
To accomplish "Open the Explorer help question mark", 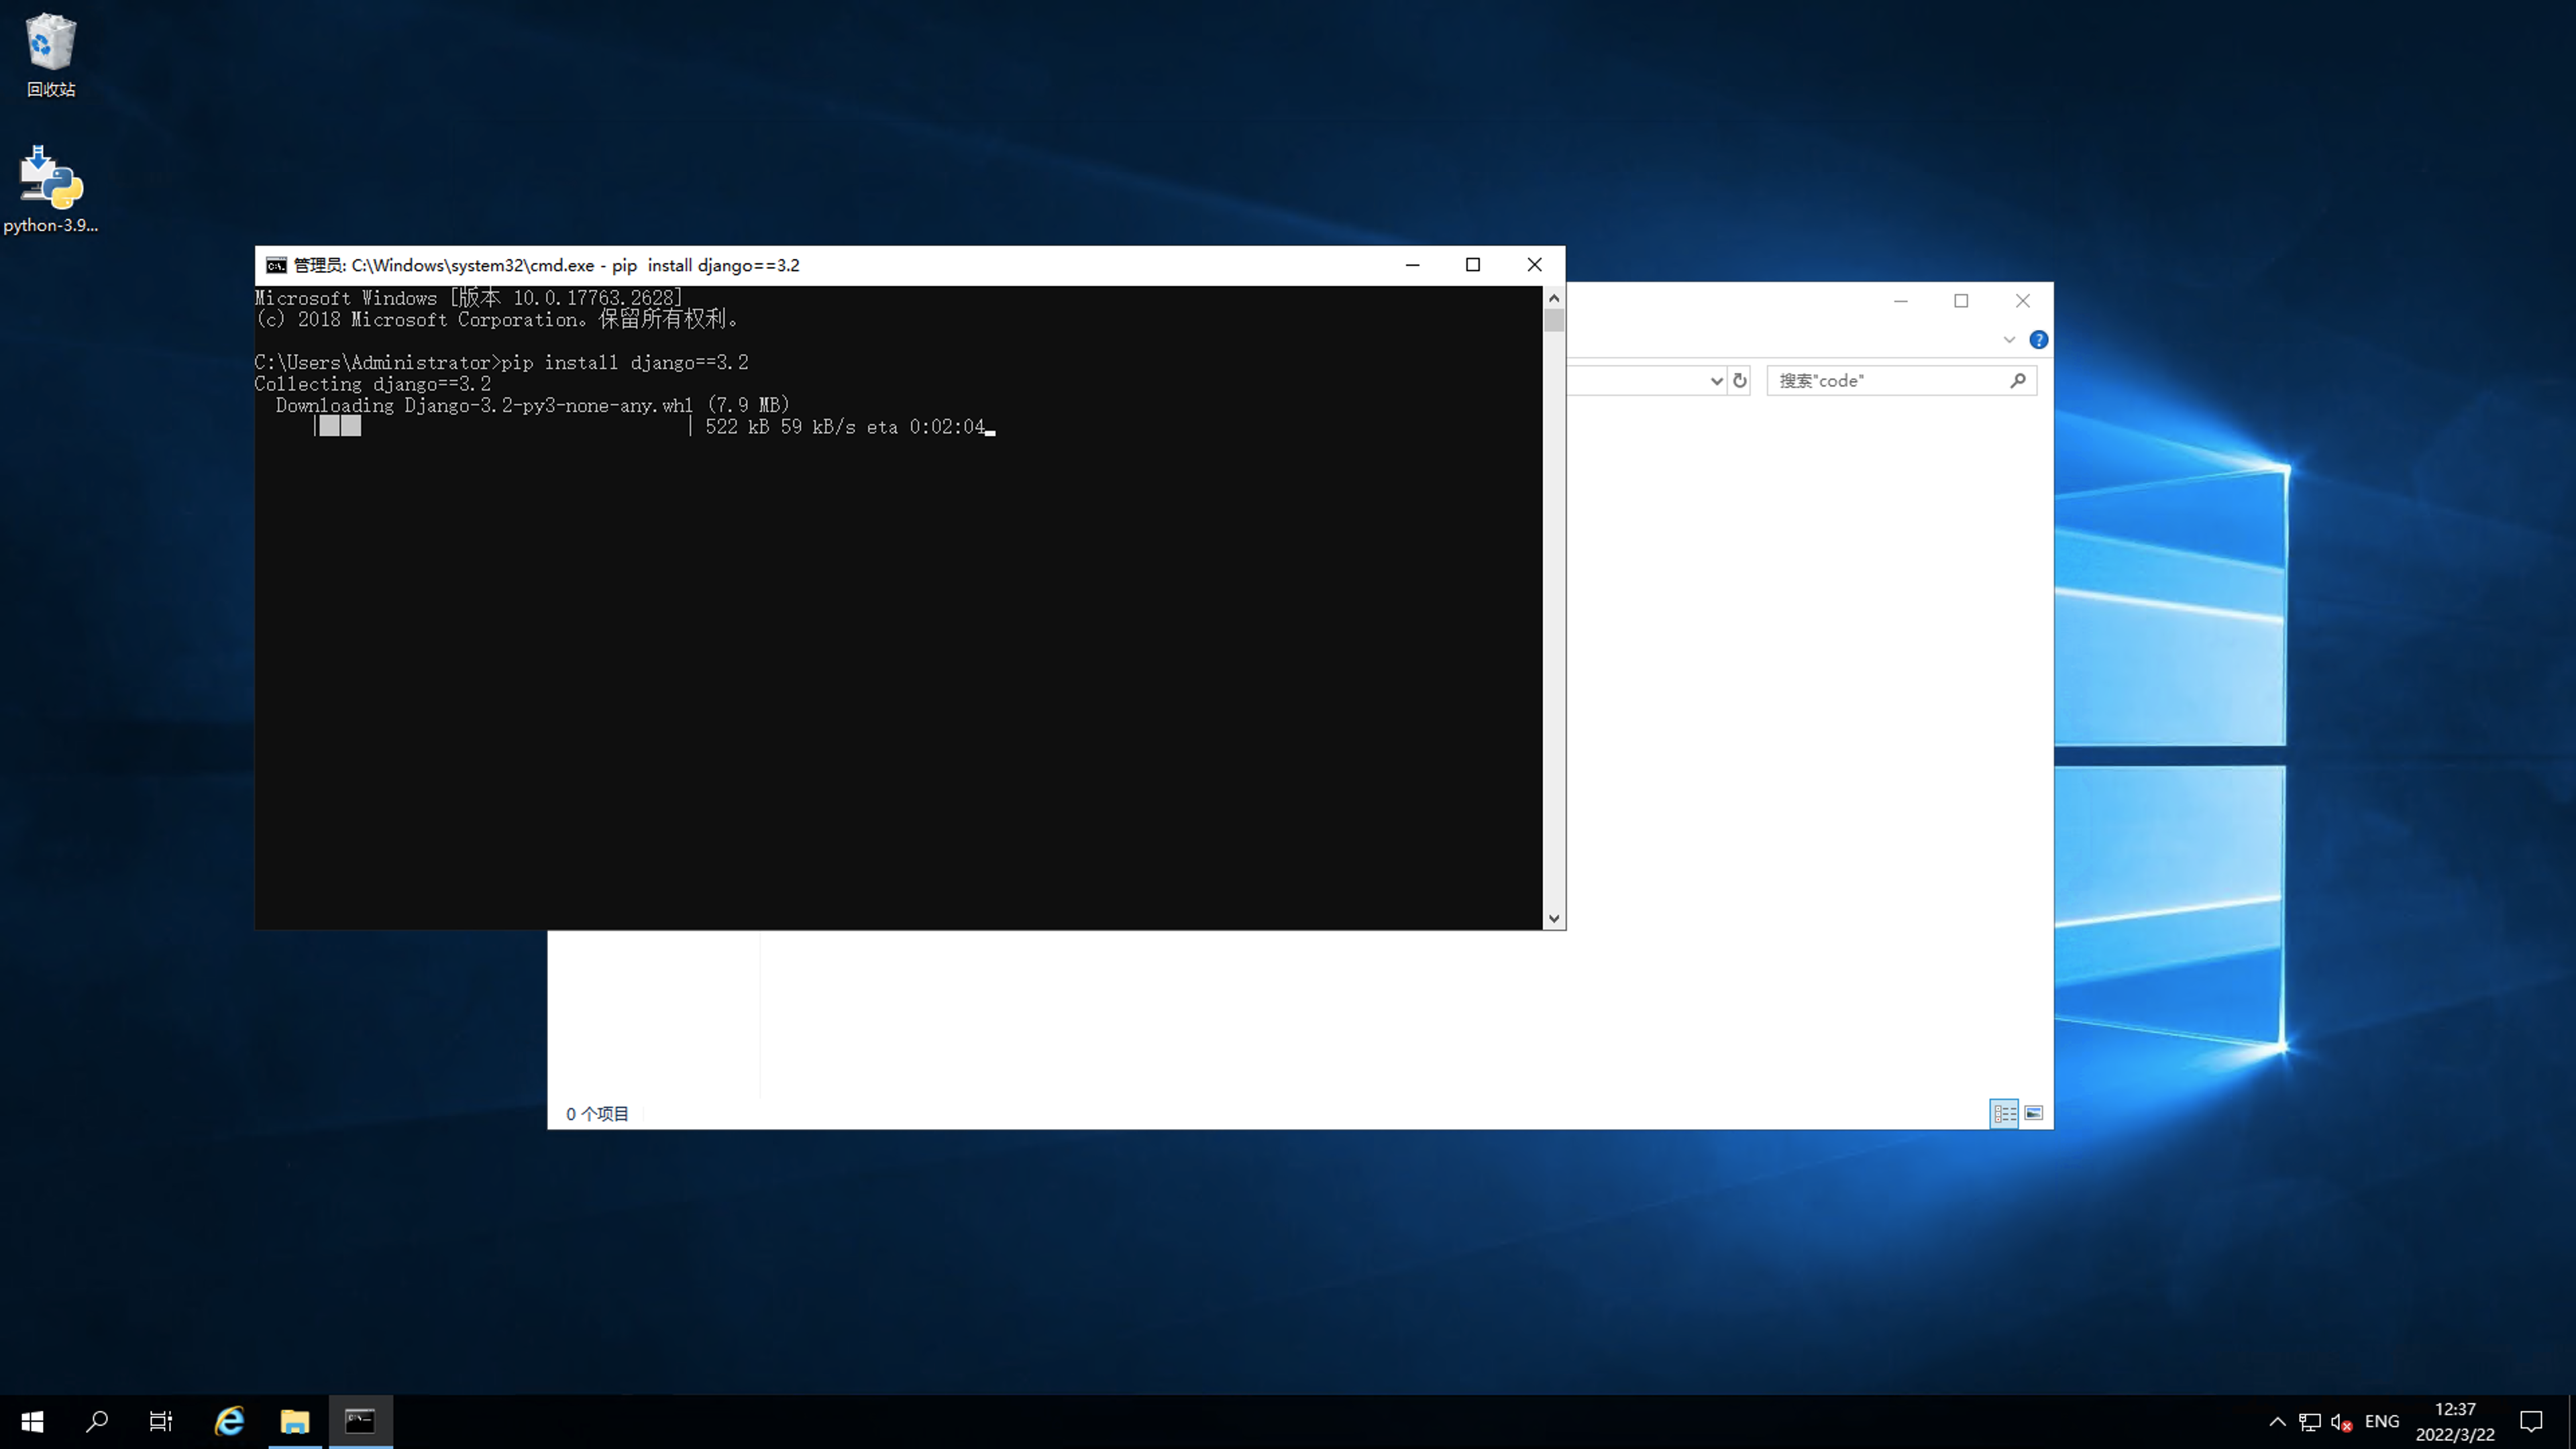I will pyautogui.click(x=2038, y=340).
